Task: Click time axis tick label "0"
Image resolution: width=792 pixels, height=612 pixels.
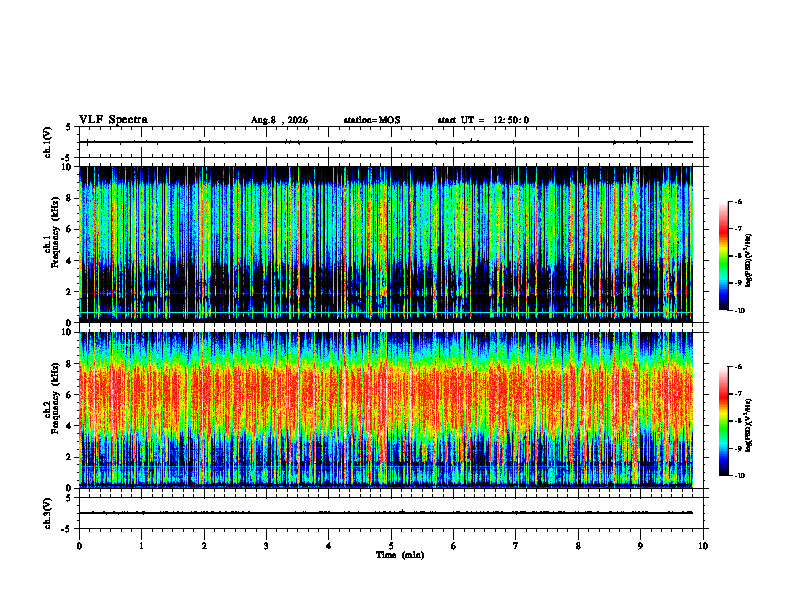Action: tap(79, 546)
